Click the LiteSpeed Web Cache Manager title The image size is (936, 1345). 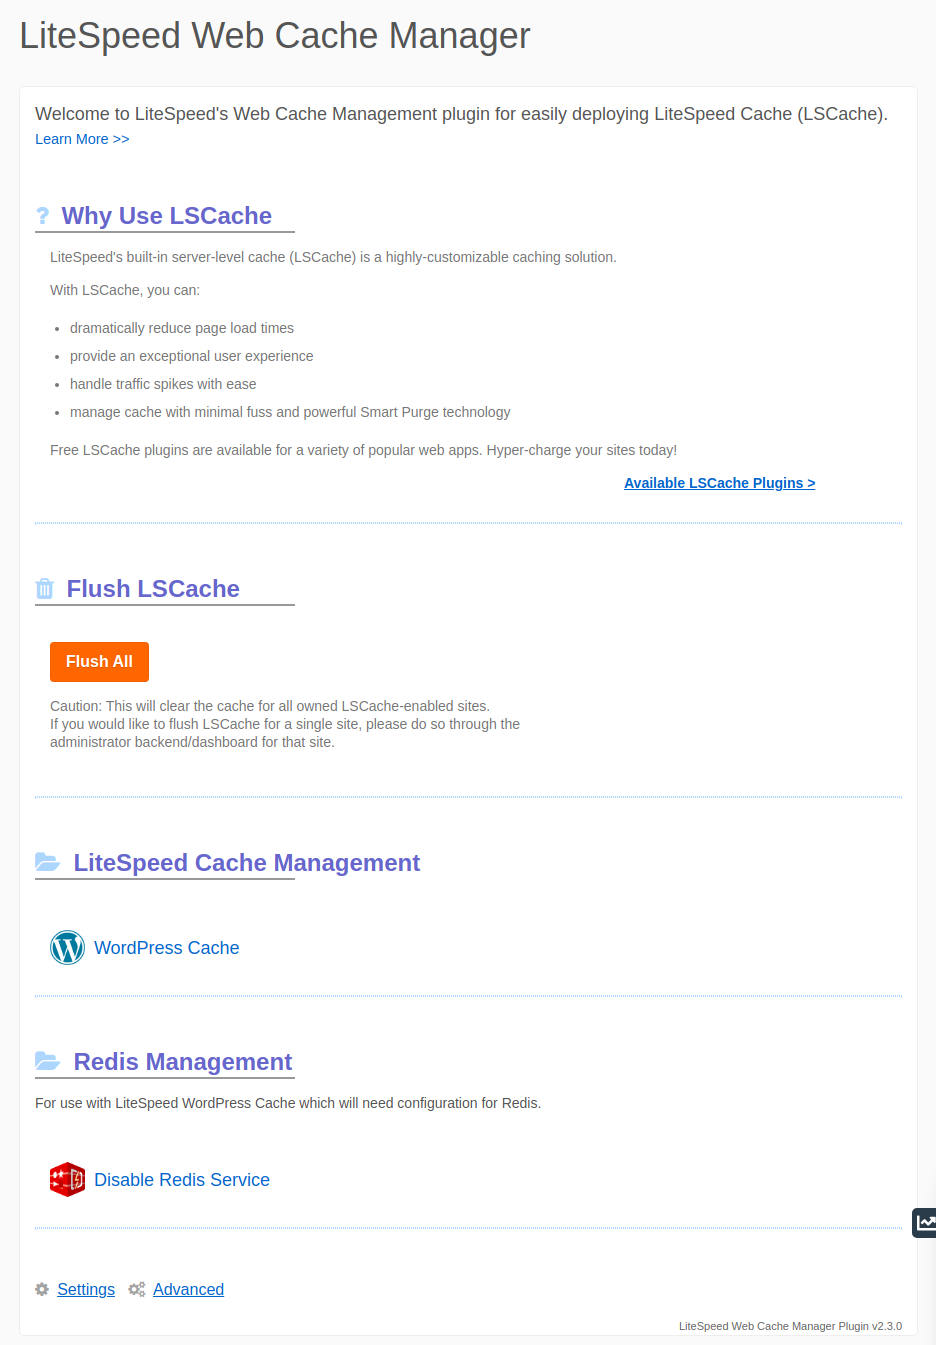point(274,36)
